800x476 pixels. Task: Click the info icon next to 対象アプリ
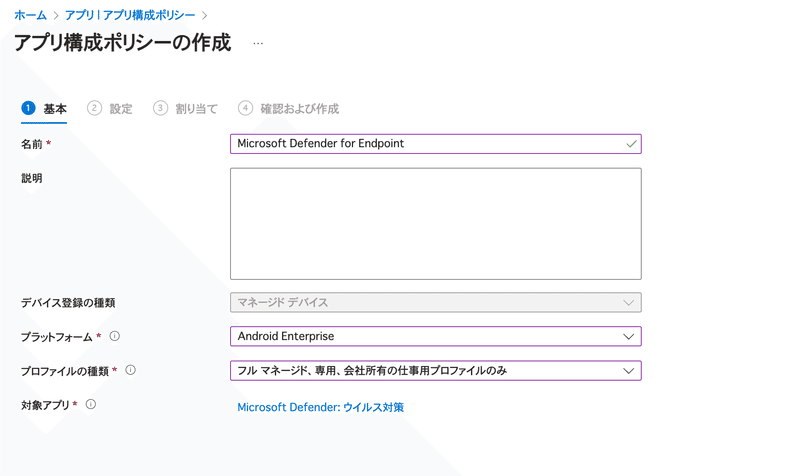tap(91, 405)
